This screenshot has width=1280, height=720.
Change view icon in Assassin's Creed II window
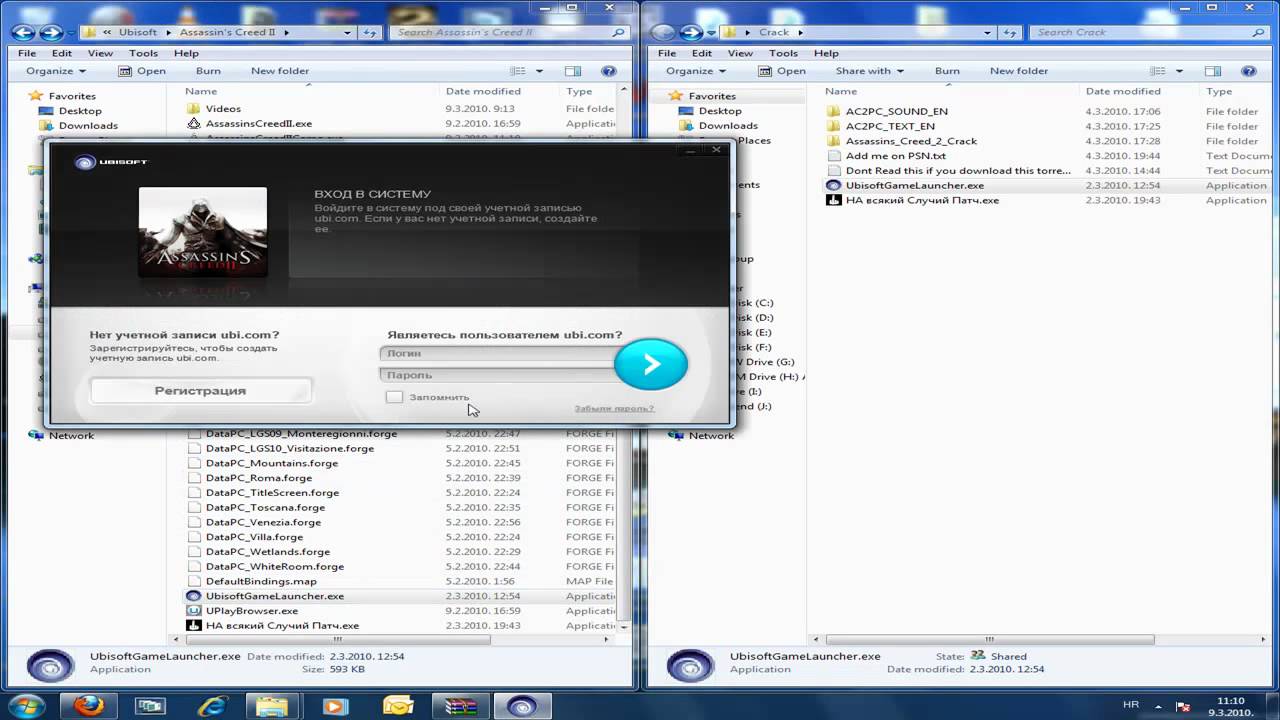(x=518, y=71)
